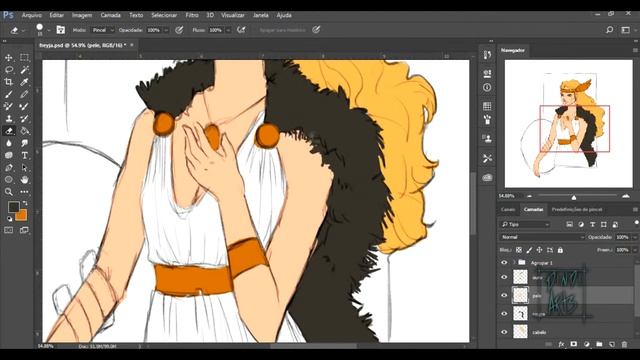Change screen mode at toolbox bottom
The width and height of the screenshot is (640, 360).
tap(24, 230)
